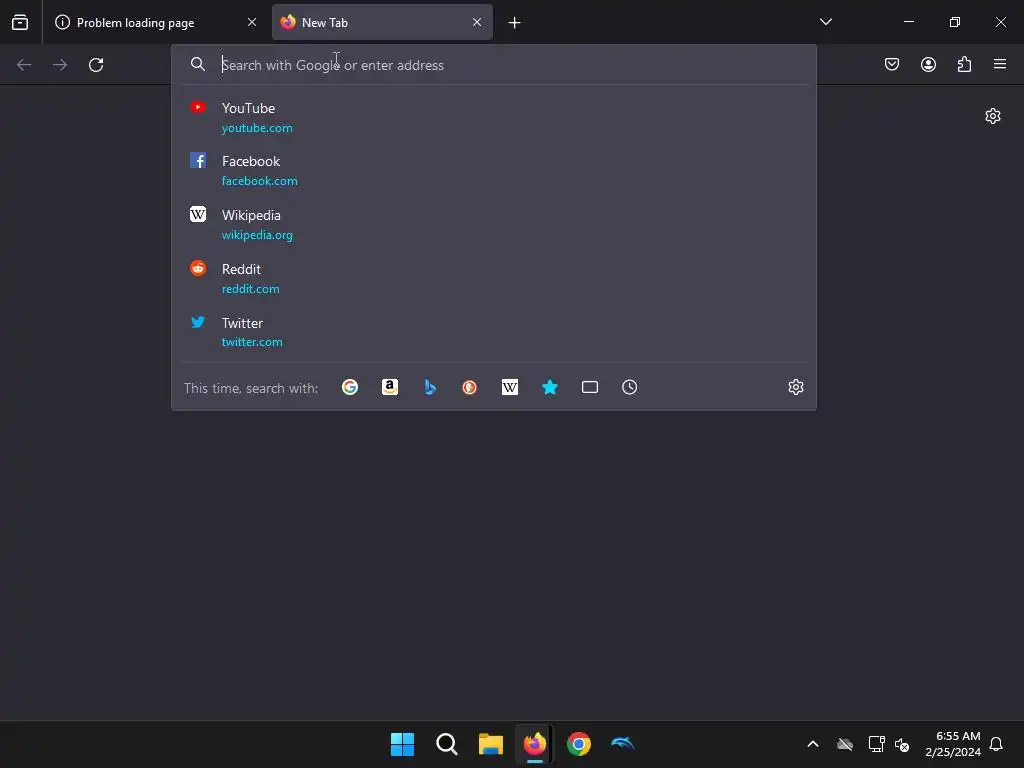1024x768 pixels.
Task: Open Windows taskbar search
Action: coord(447,744)
